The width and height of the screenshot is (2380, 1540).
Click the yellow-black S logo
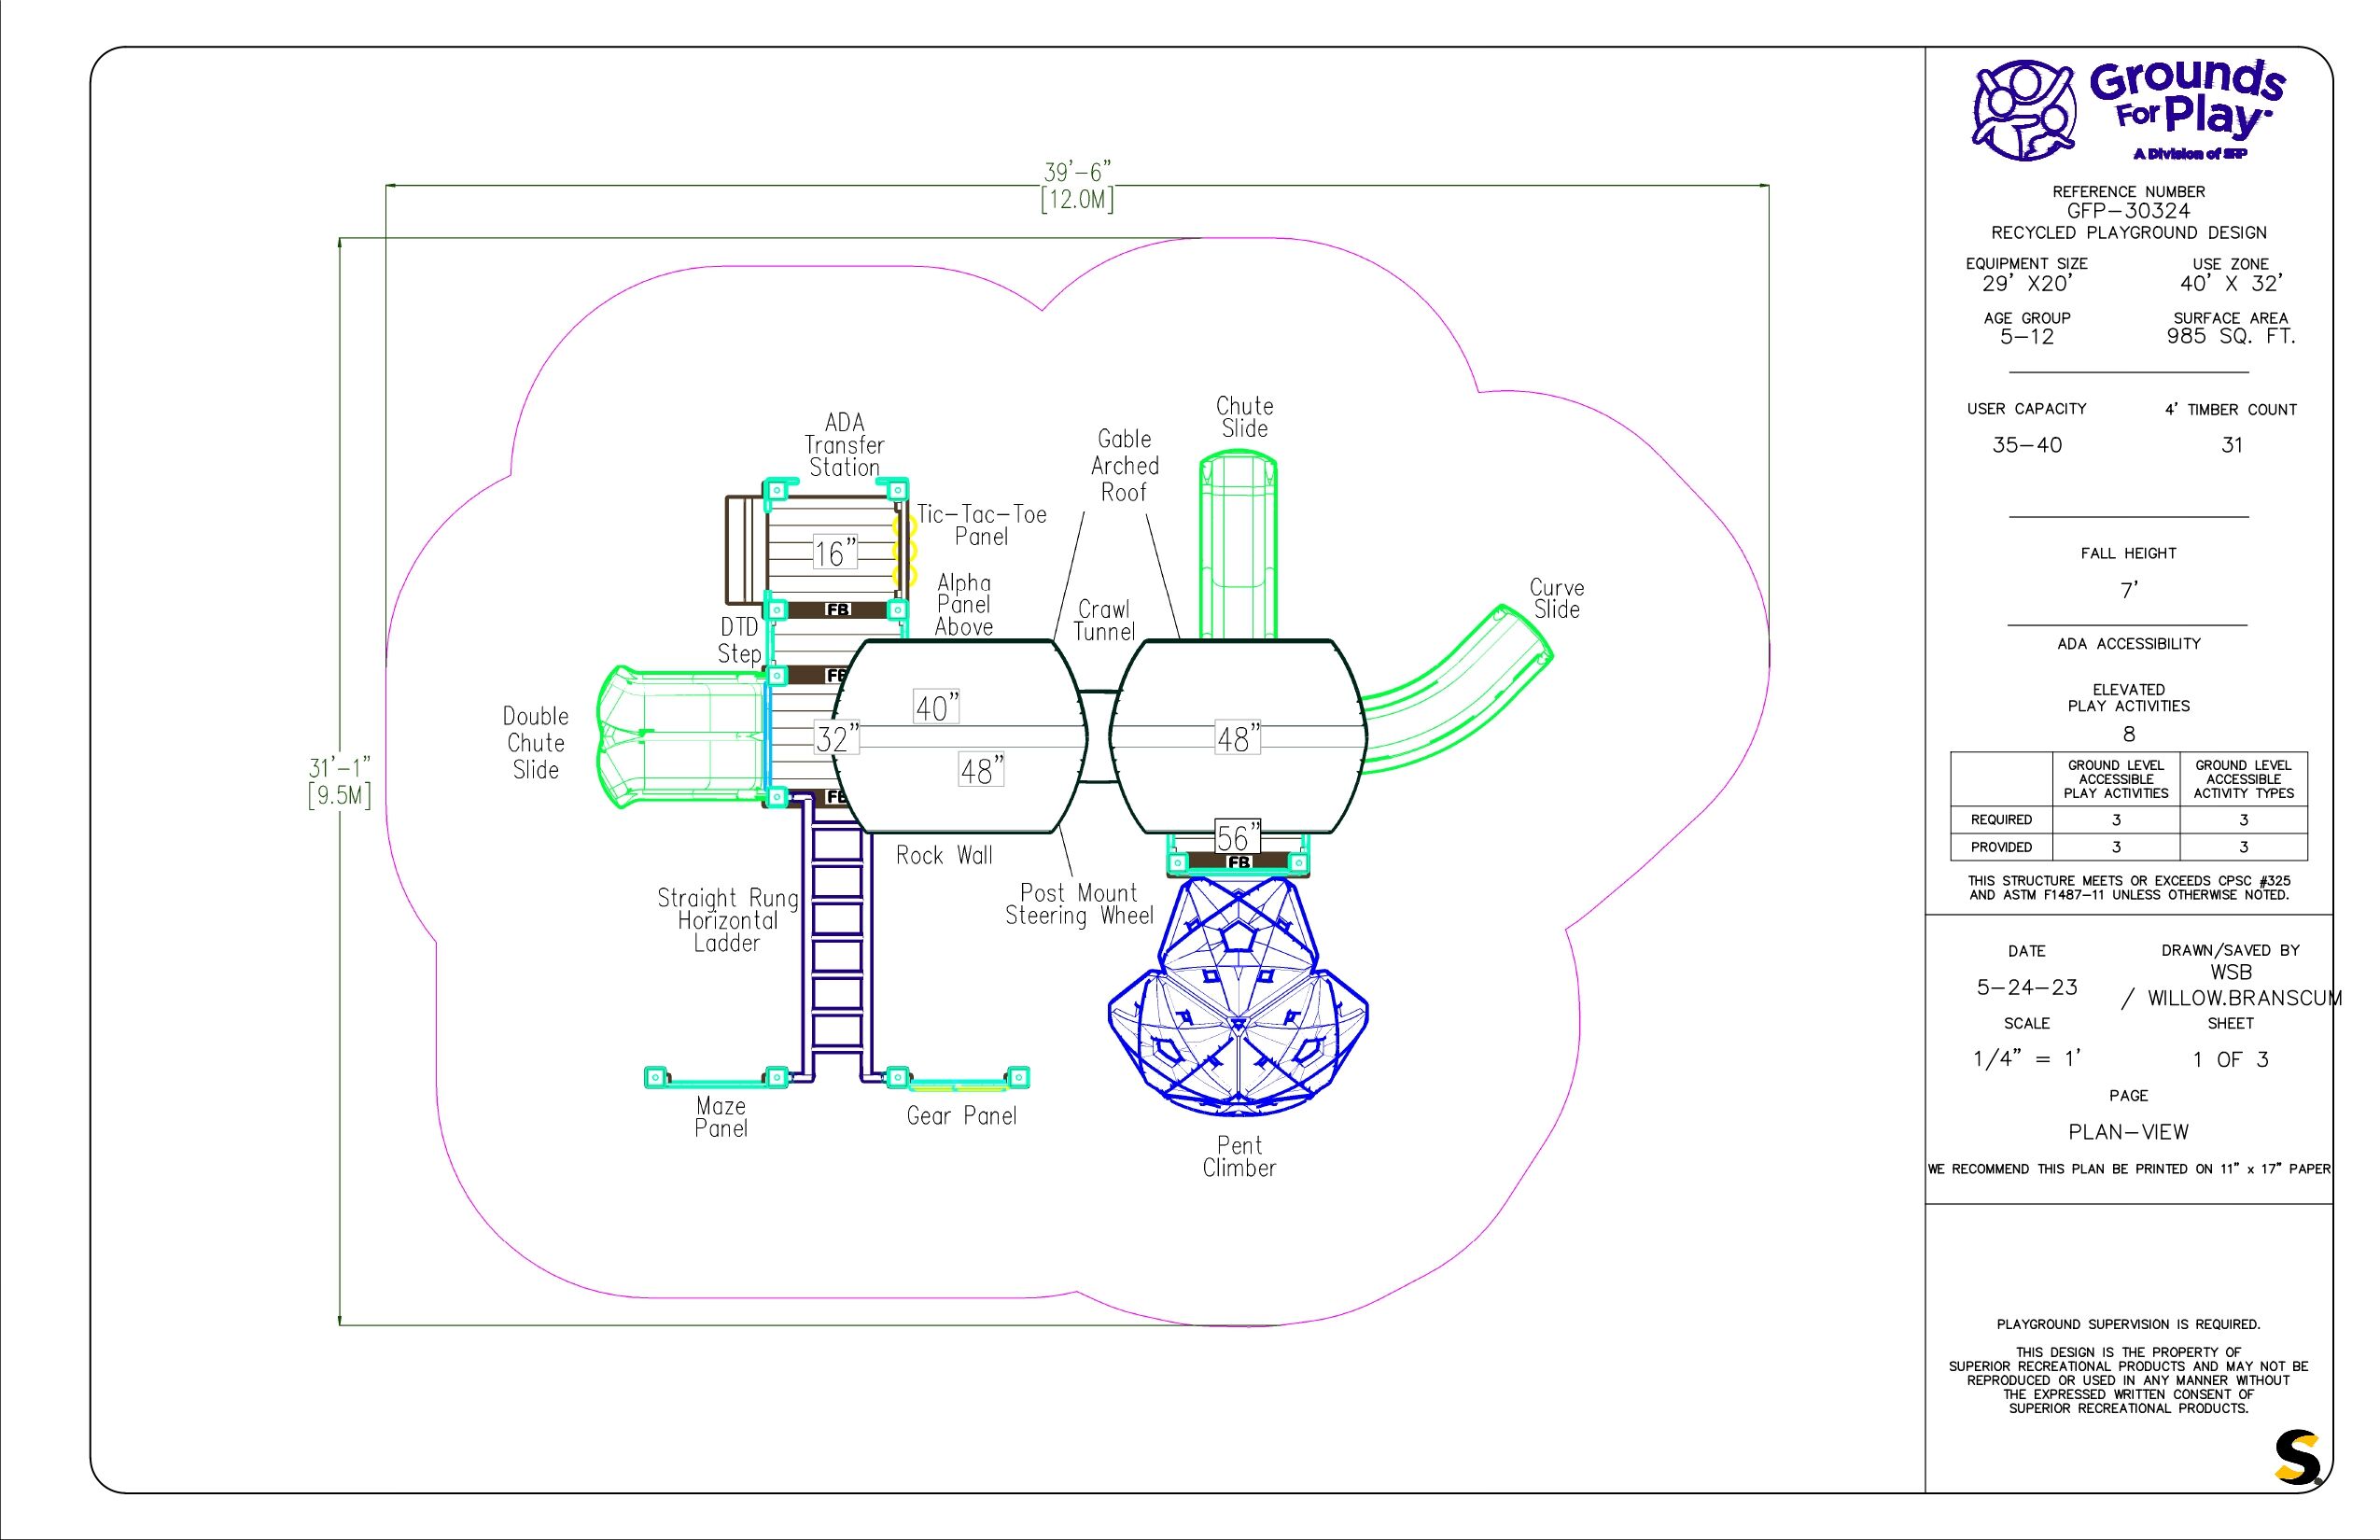2296,1459
